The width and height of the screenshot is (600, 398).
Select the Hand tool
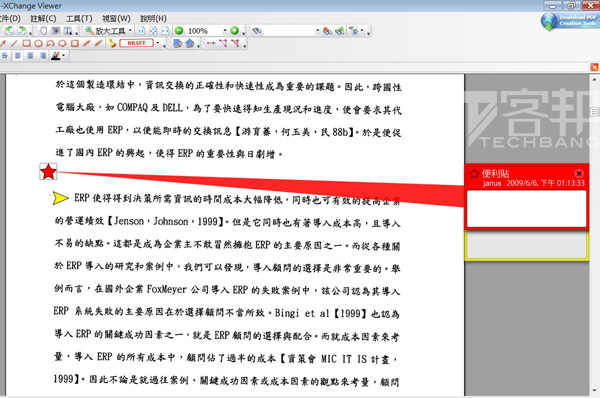(43, 31)
